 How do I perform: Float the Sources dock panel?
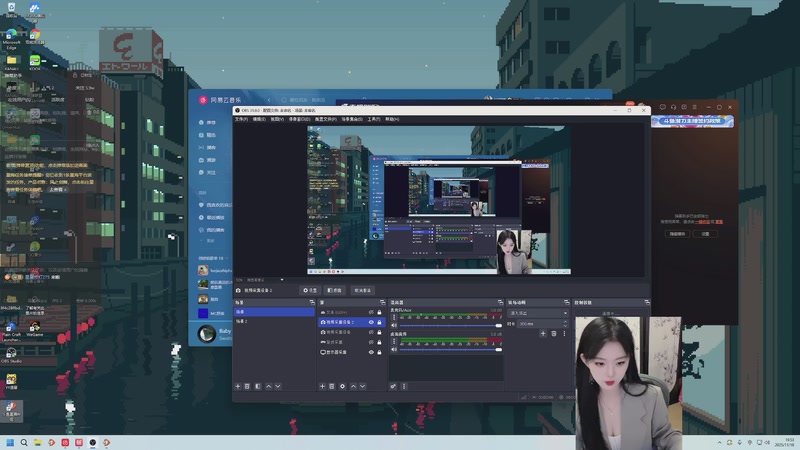pyautogui.click(x=382, y=303)
